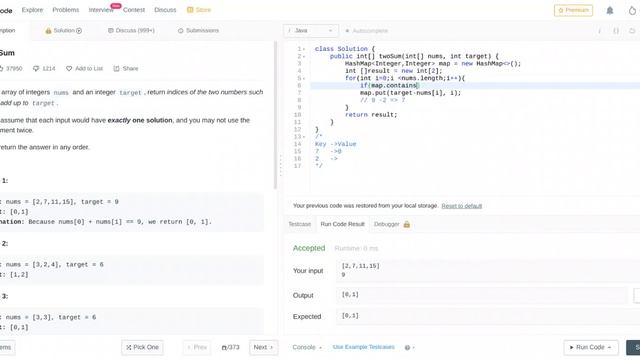
Task: Click the streak flame icon in the top bar
Action: (x=632, y=10)
